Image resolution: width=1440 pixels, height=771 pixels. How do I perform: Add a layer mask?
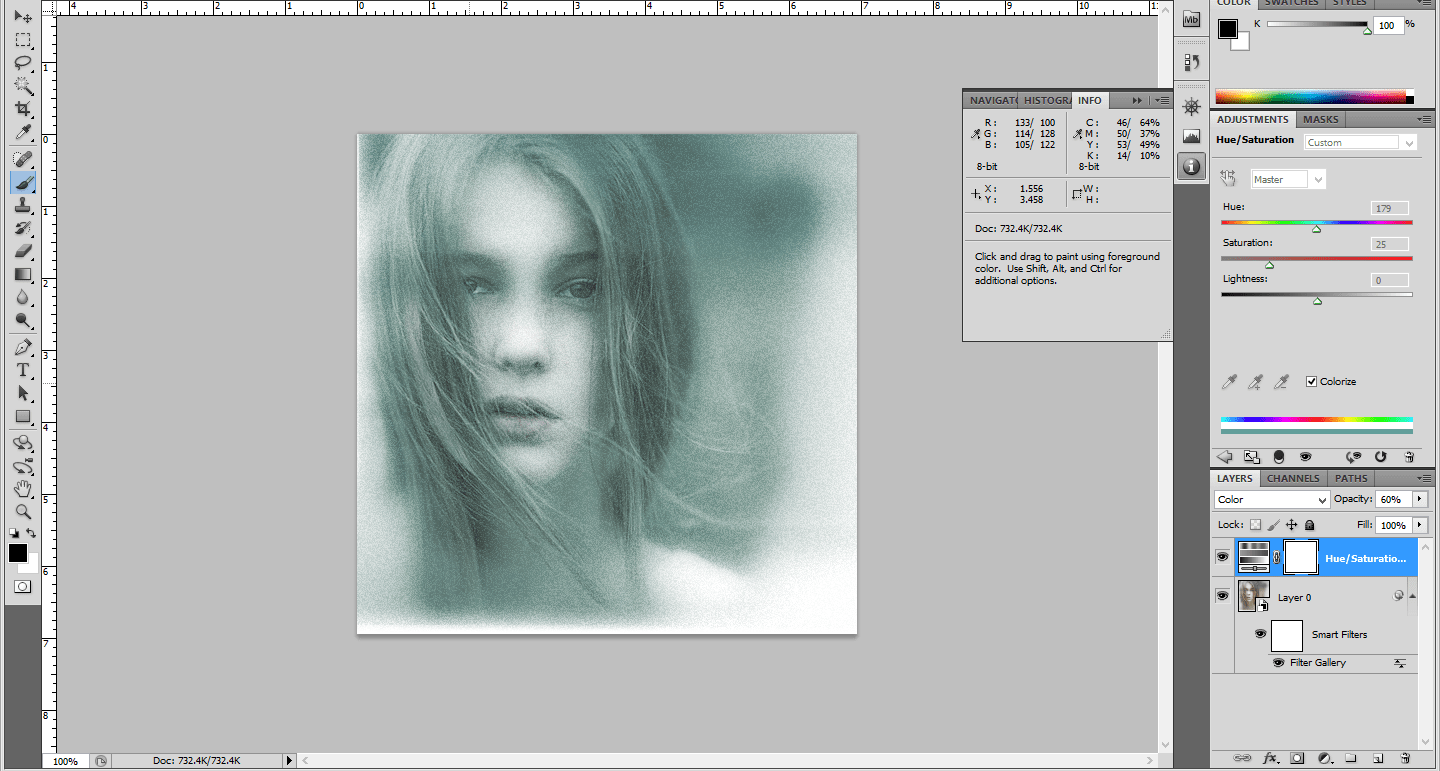1298,758
